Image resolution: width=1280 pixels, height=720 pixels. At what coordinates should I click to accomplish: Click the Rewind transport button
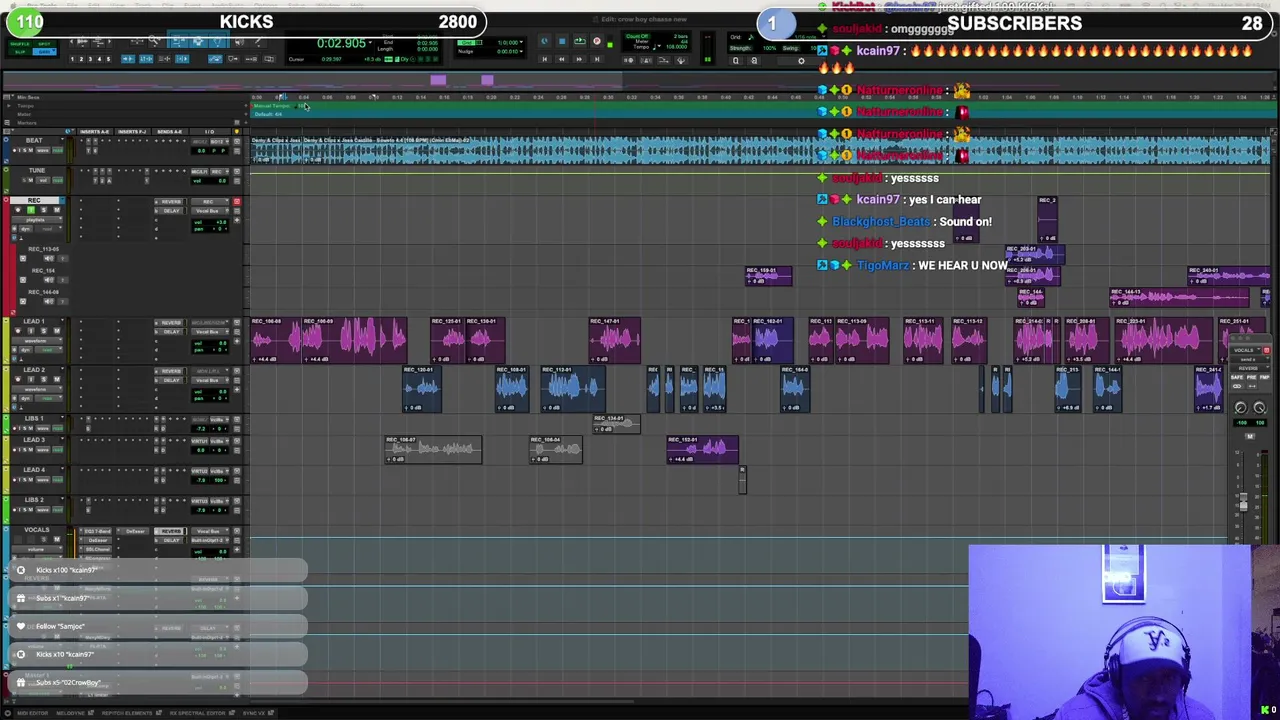pos(561,59)
